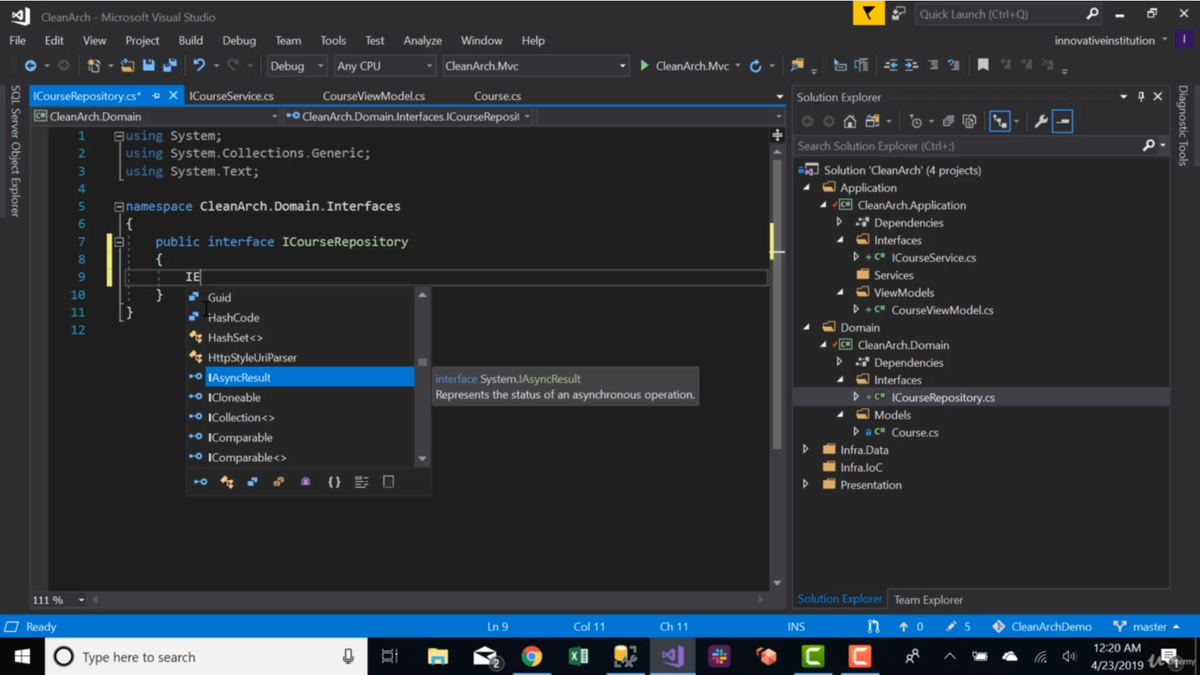Toggle the interfaces filter in IntelliSense popup
This screenshot has height=675, width=1200.
pos(200,482)
